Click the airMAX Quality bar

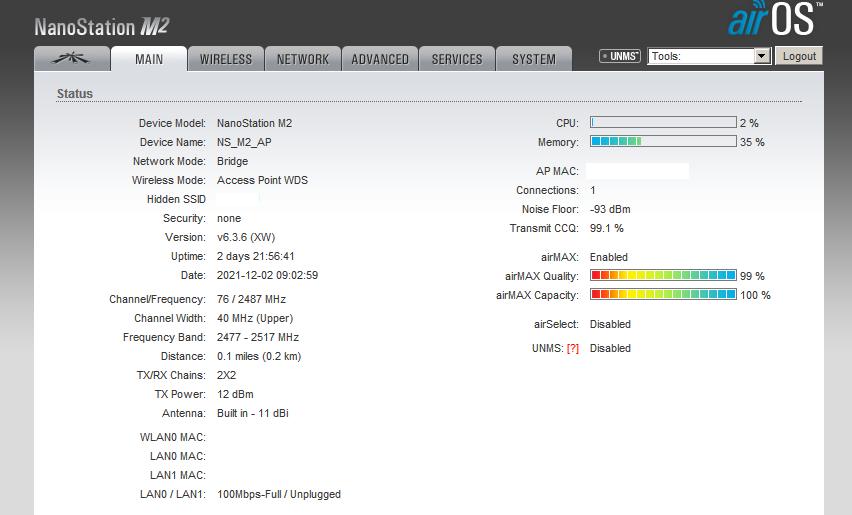point(663,275)
